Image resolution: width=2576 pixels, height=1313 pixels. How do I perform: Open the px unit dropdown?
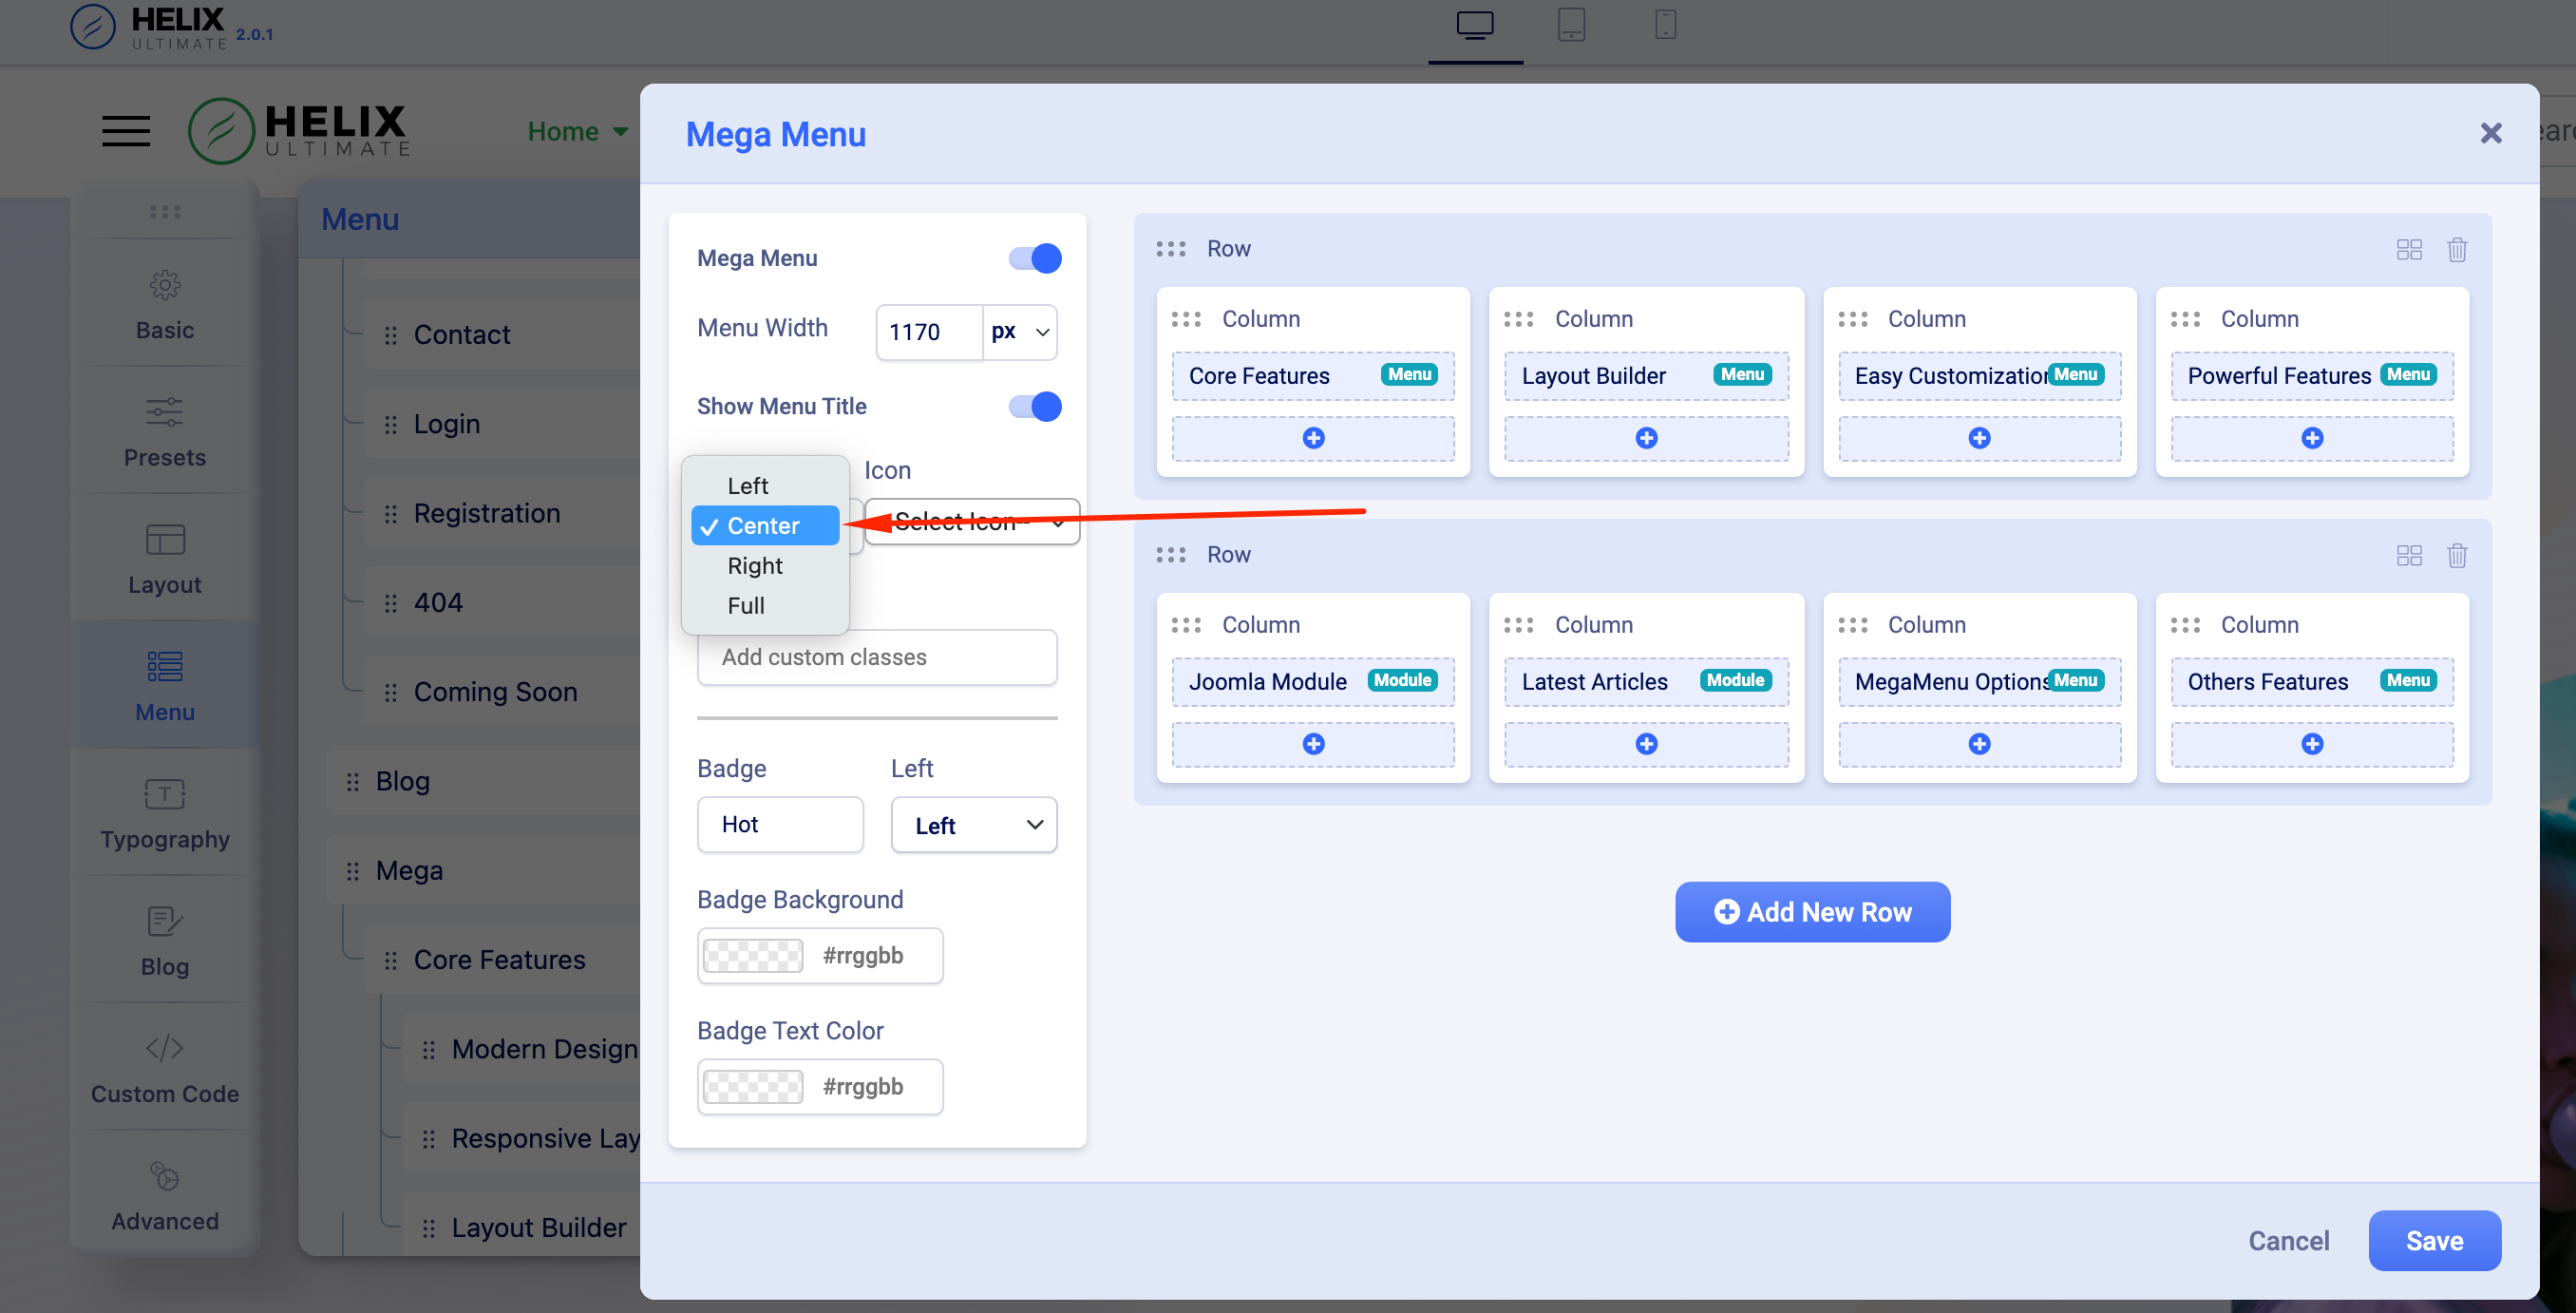1020,332
